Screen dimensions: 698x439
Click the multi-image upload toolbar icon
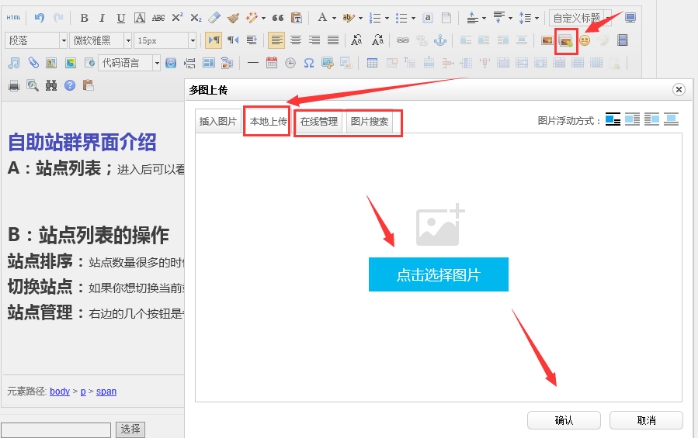tap(566, 40)
